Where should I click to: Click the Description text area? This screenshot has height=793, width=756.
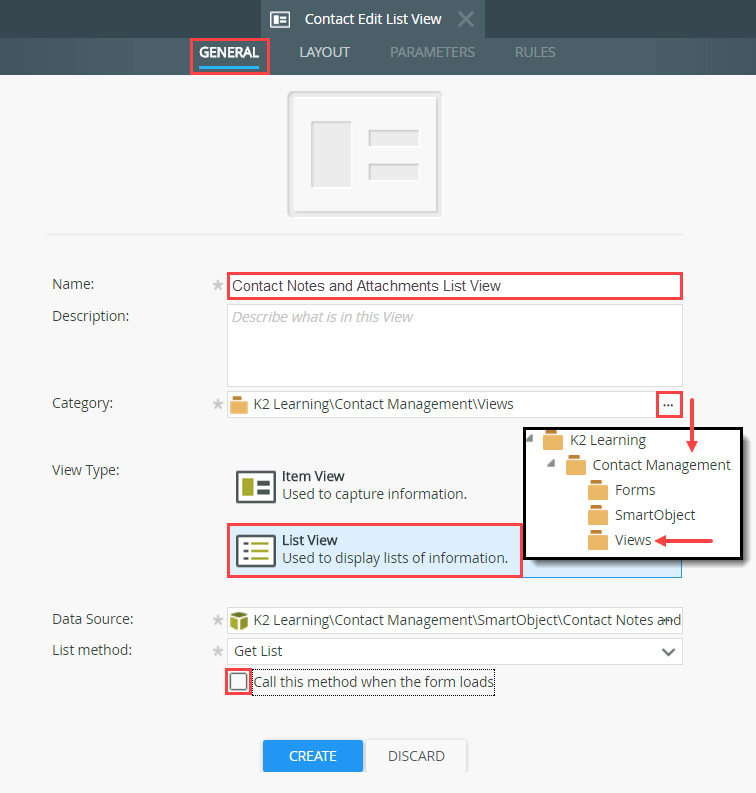(x=455, y=345)
